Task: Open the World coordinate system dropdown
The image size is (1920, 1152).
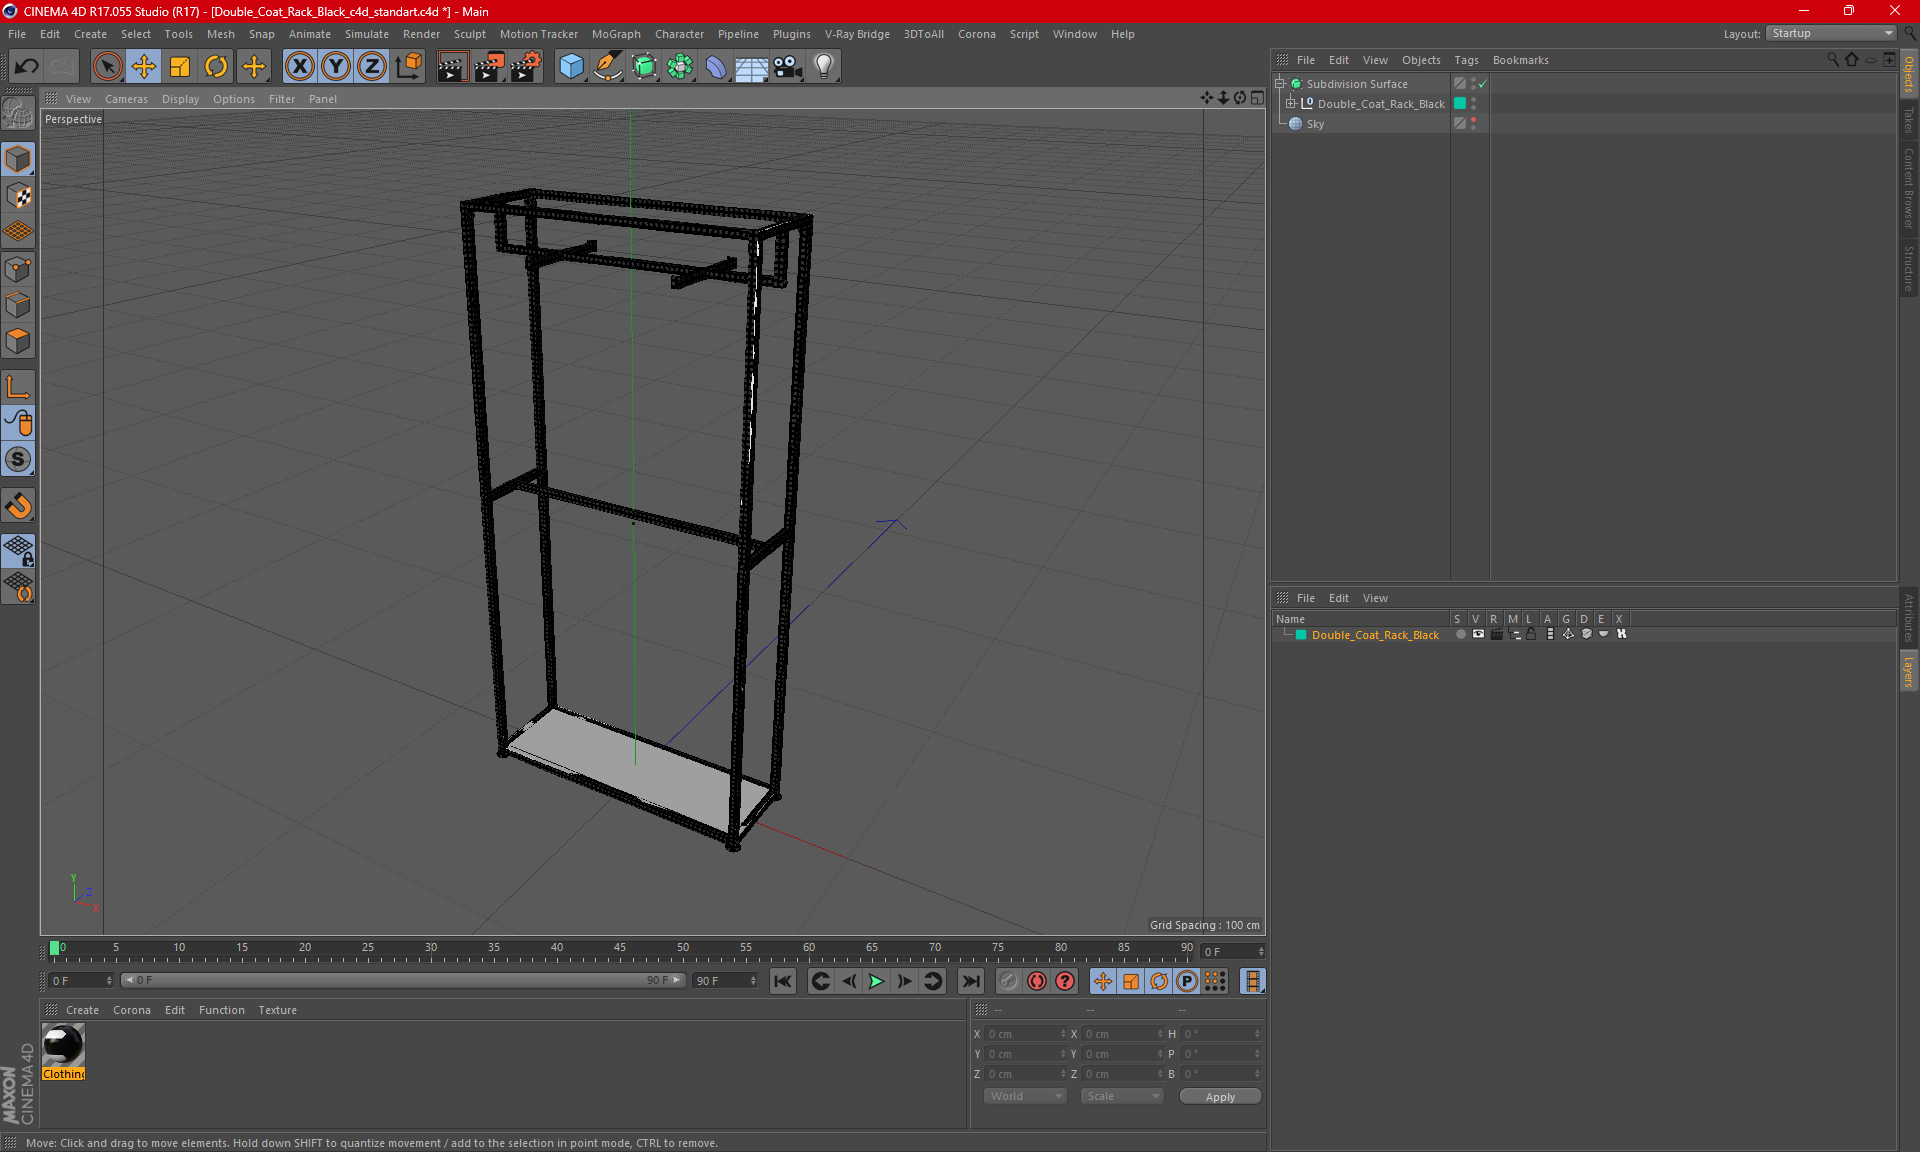Action: [x=1025, y=1096]
